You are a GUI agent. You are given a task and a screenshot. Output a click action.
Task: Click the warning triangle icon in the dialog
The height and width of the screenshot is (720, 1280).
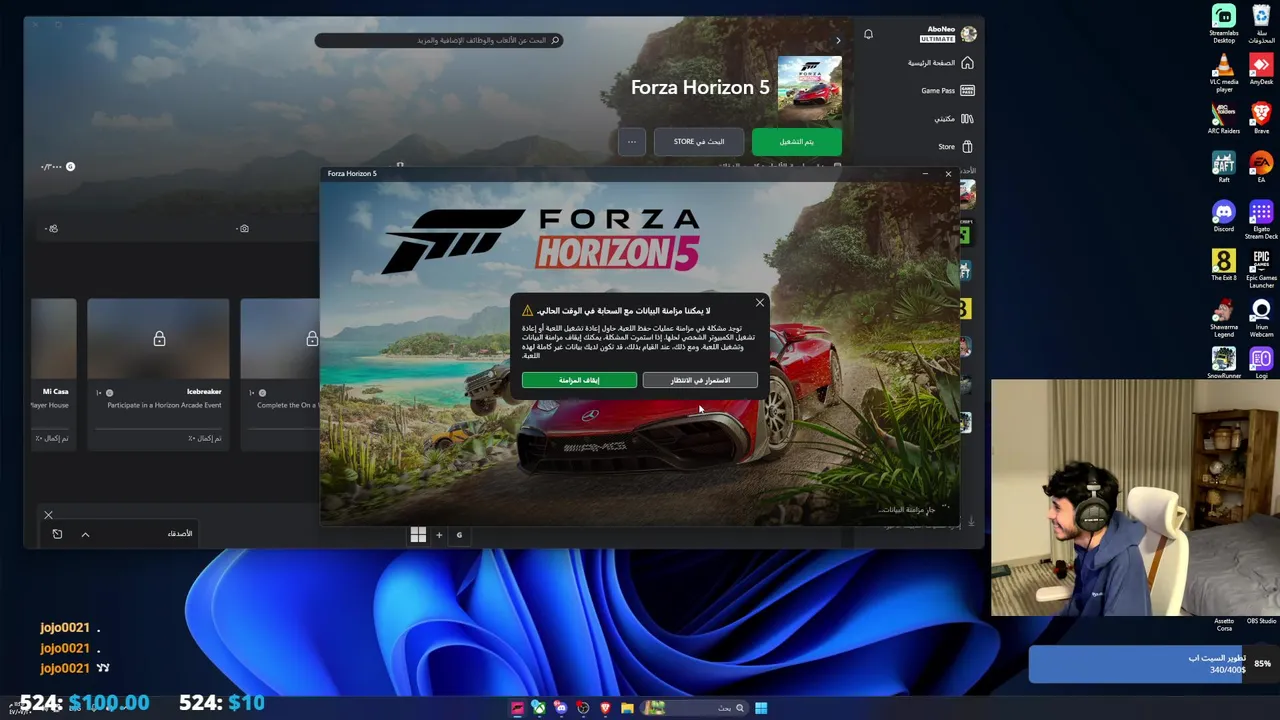[527, 311]
